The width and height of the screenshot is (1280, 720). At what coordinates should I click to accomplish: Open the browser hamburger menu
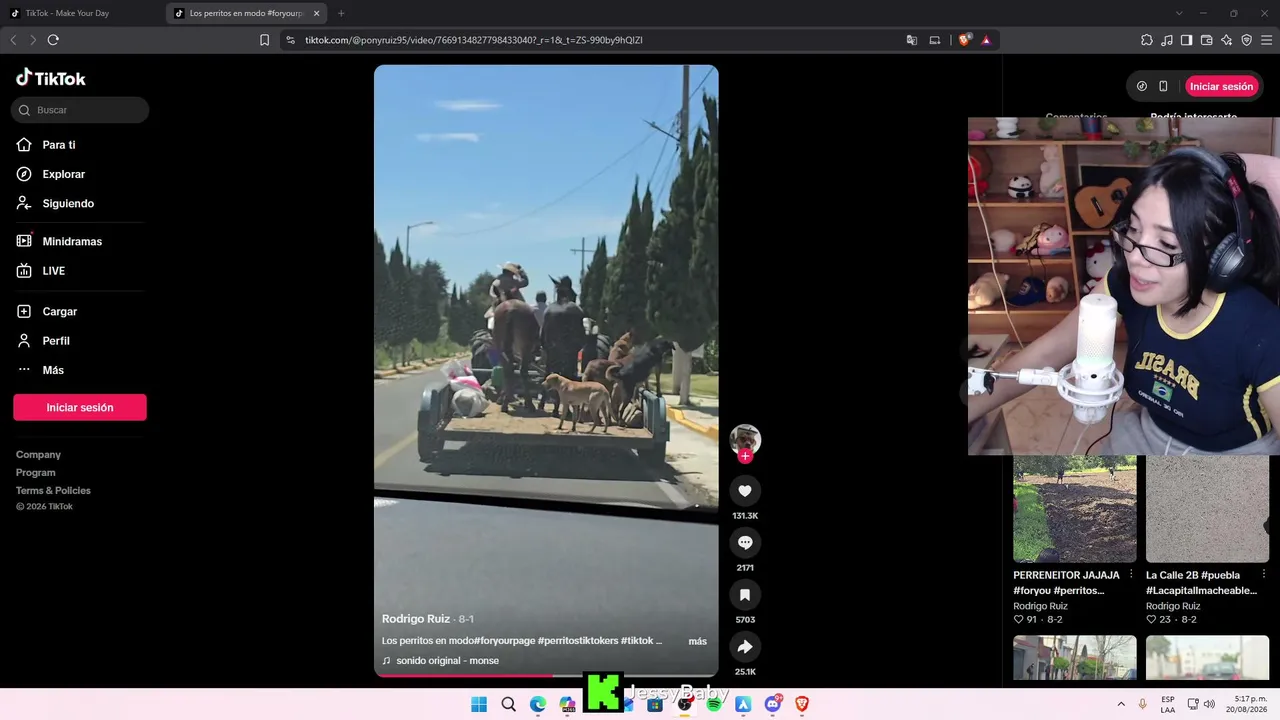(1267, 40)
